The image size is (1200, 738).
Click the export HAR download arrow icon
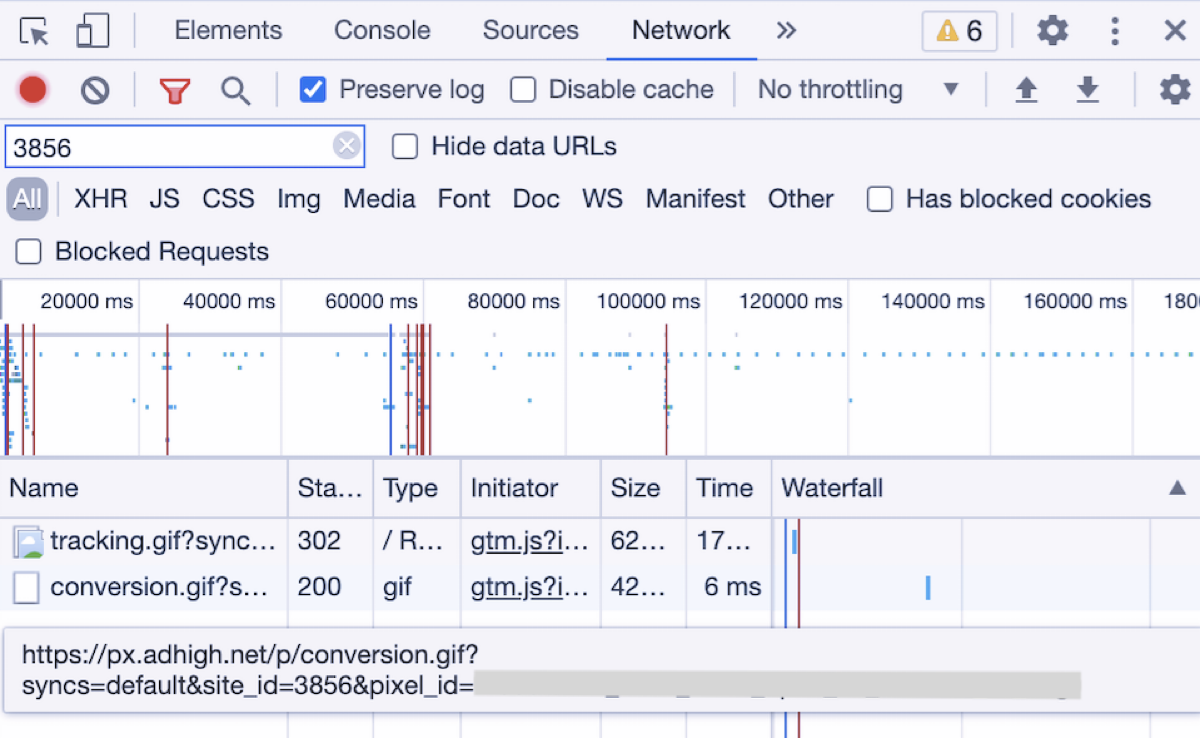pos(1088,90)
